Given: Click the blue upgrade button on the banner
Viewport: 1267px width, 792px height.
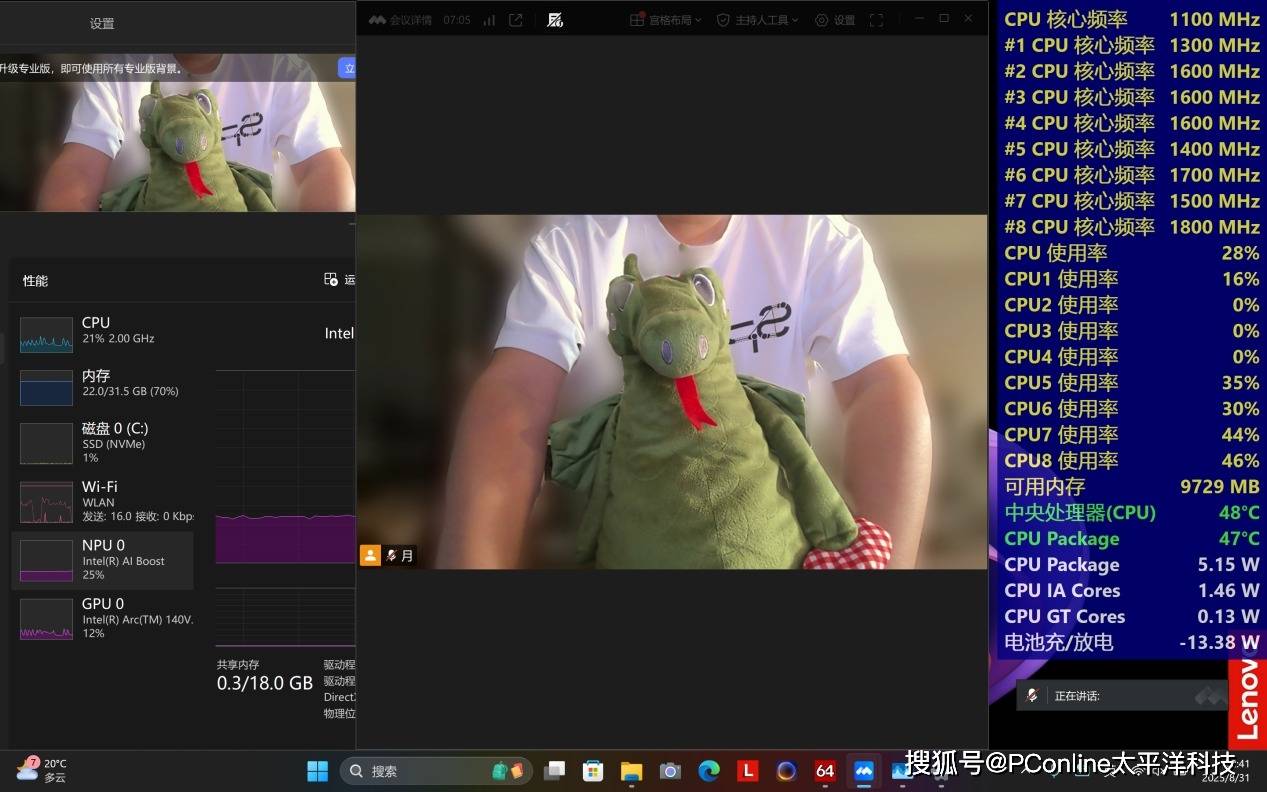Looking at the screenshot, I should (347, 68).
